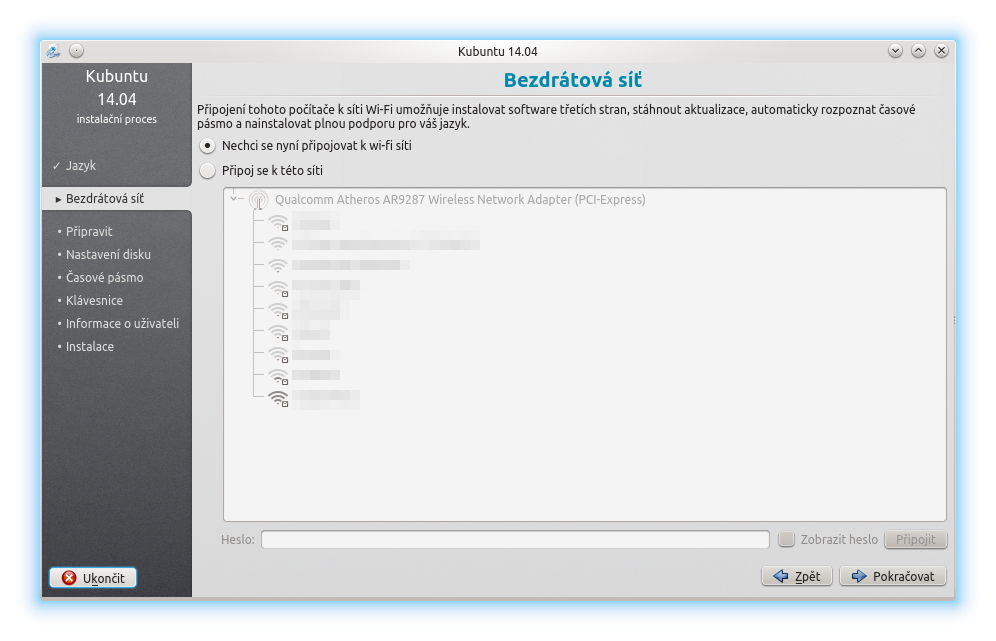Click the wireless adapter antenna icon
Image resolution: width=996 pixels, height=641 pixels.
(259, 200)
